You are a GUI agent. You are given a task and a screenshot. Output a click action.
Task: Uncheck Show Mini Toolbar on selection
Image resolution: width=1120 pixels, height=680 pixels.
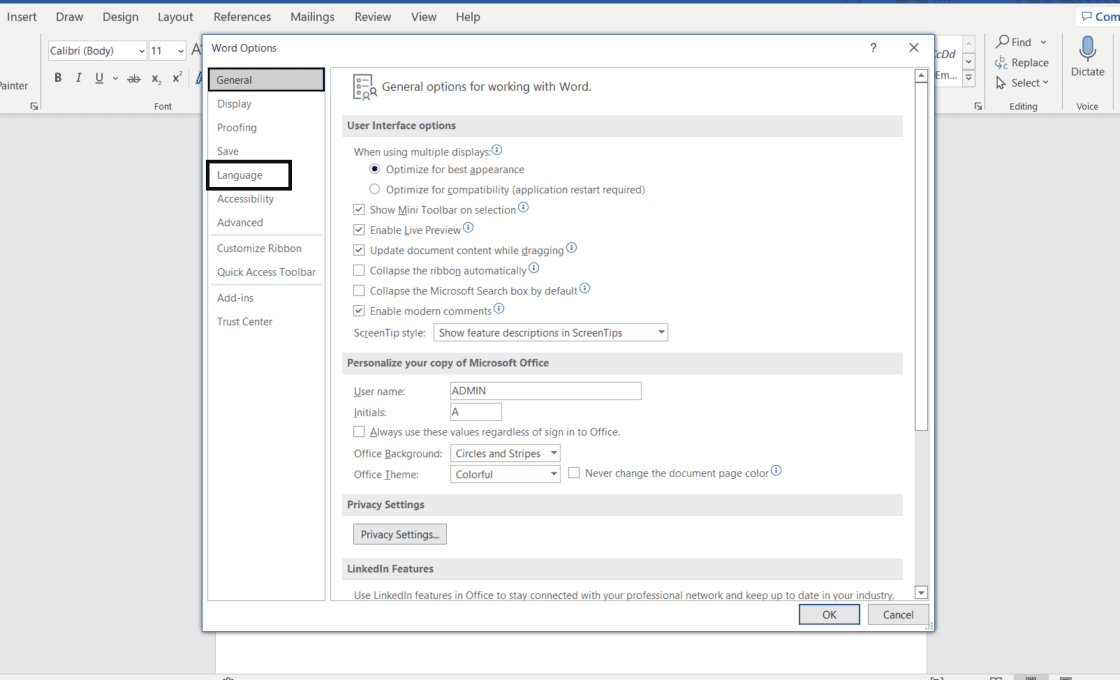359,210
